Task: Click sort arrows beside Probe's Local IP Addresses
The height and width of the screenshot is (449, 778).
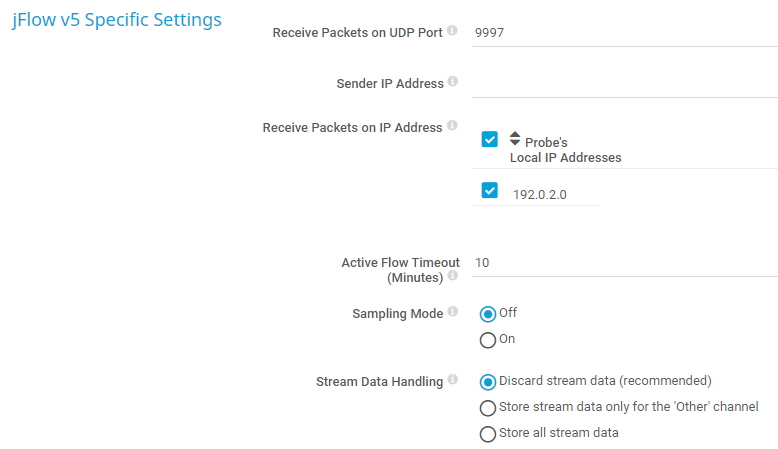Action: 515,139
